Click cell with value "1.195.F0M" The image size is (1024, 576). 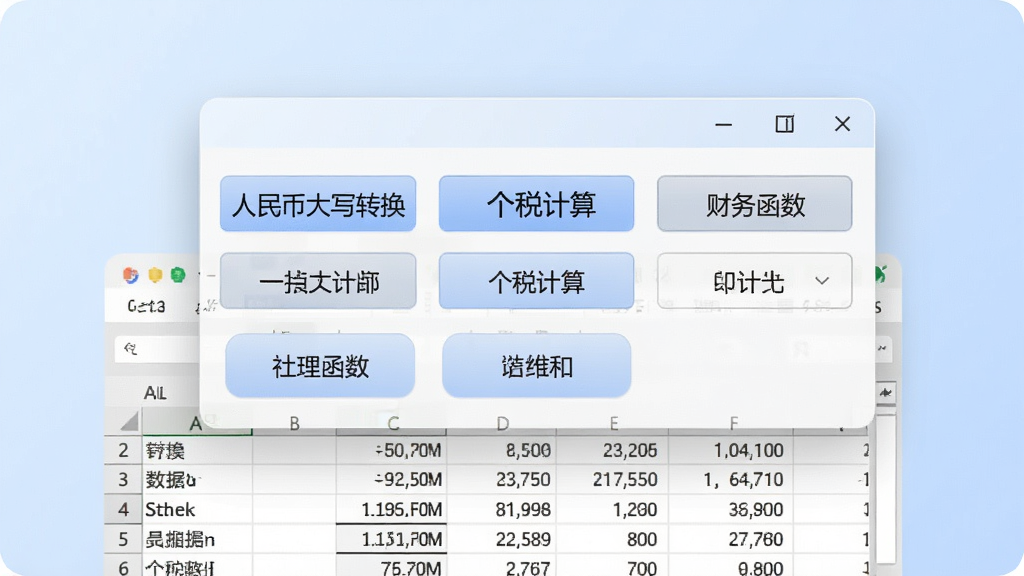tap(391, 509)
